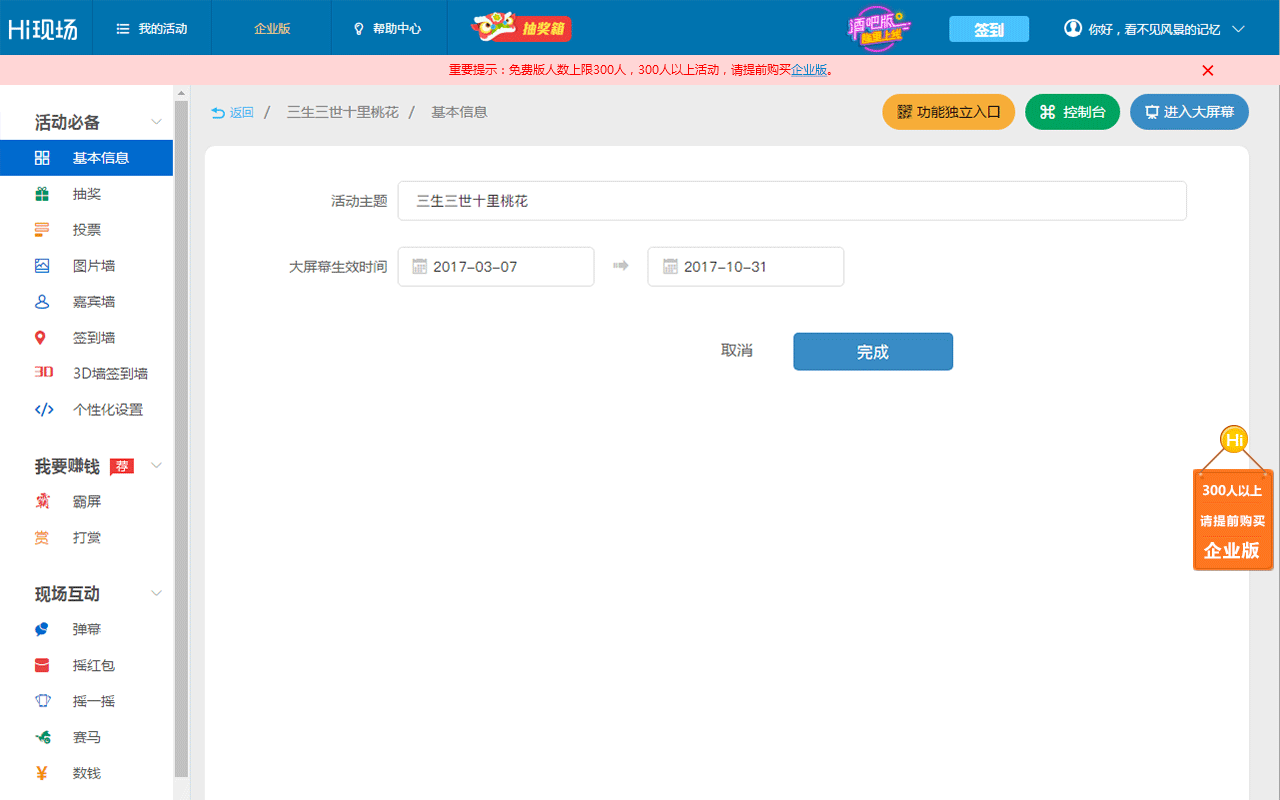Click the floating orange 企业版 purchase badge
Screen dimensions: 1280x800
(x=1233, y=520)
